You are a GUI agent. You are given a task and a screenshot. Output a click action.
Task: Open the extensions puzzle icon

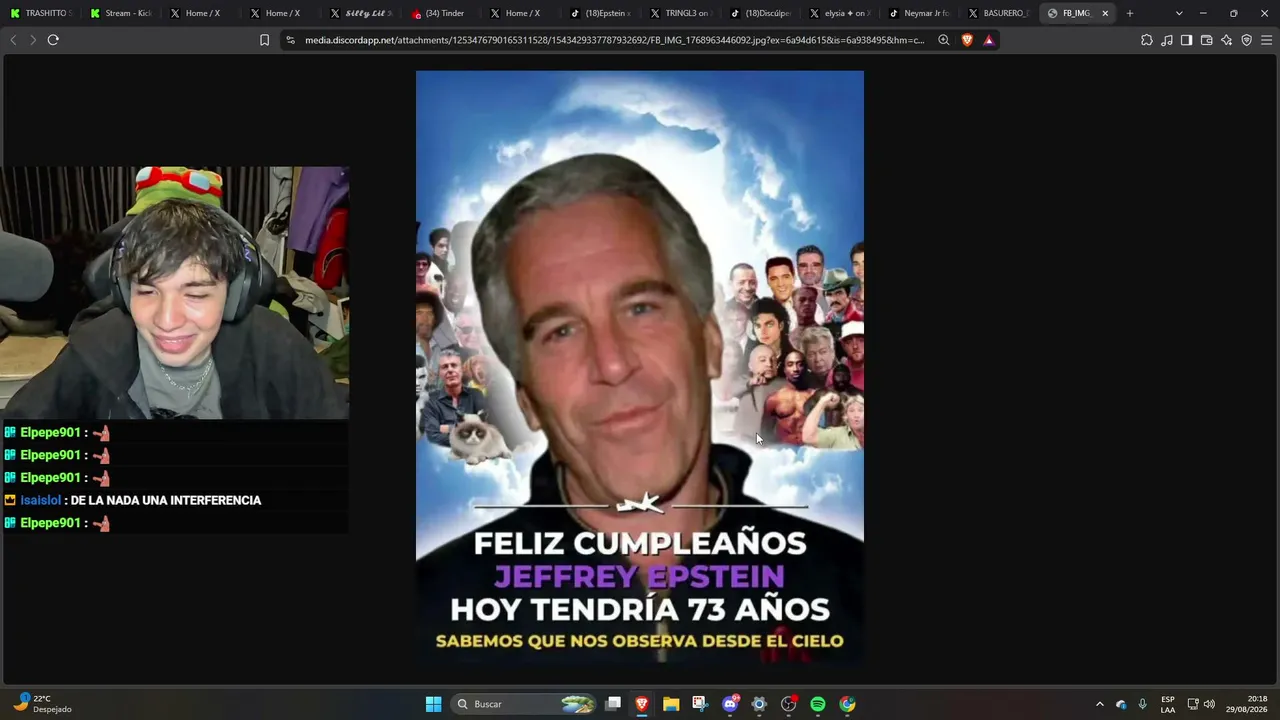[1147, 40]
